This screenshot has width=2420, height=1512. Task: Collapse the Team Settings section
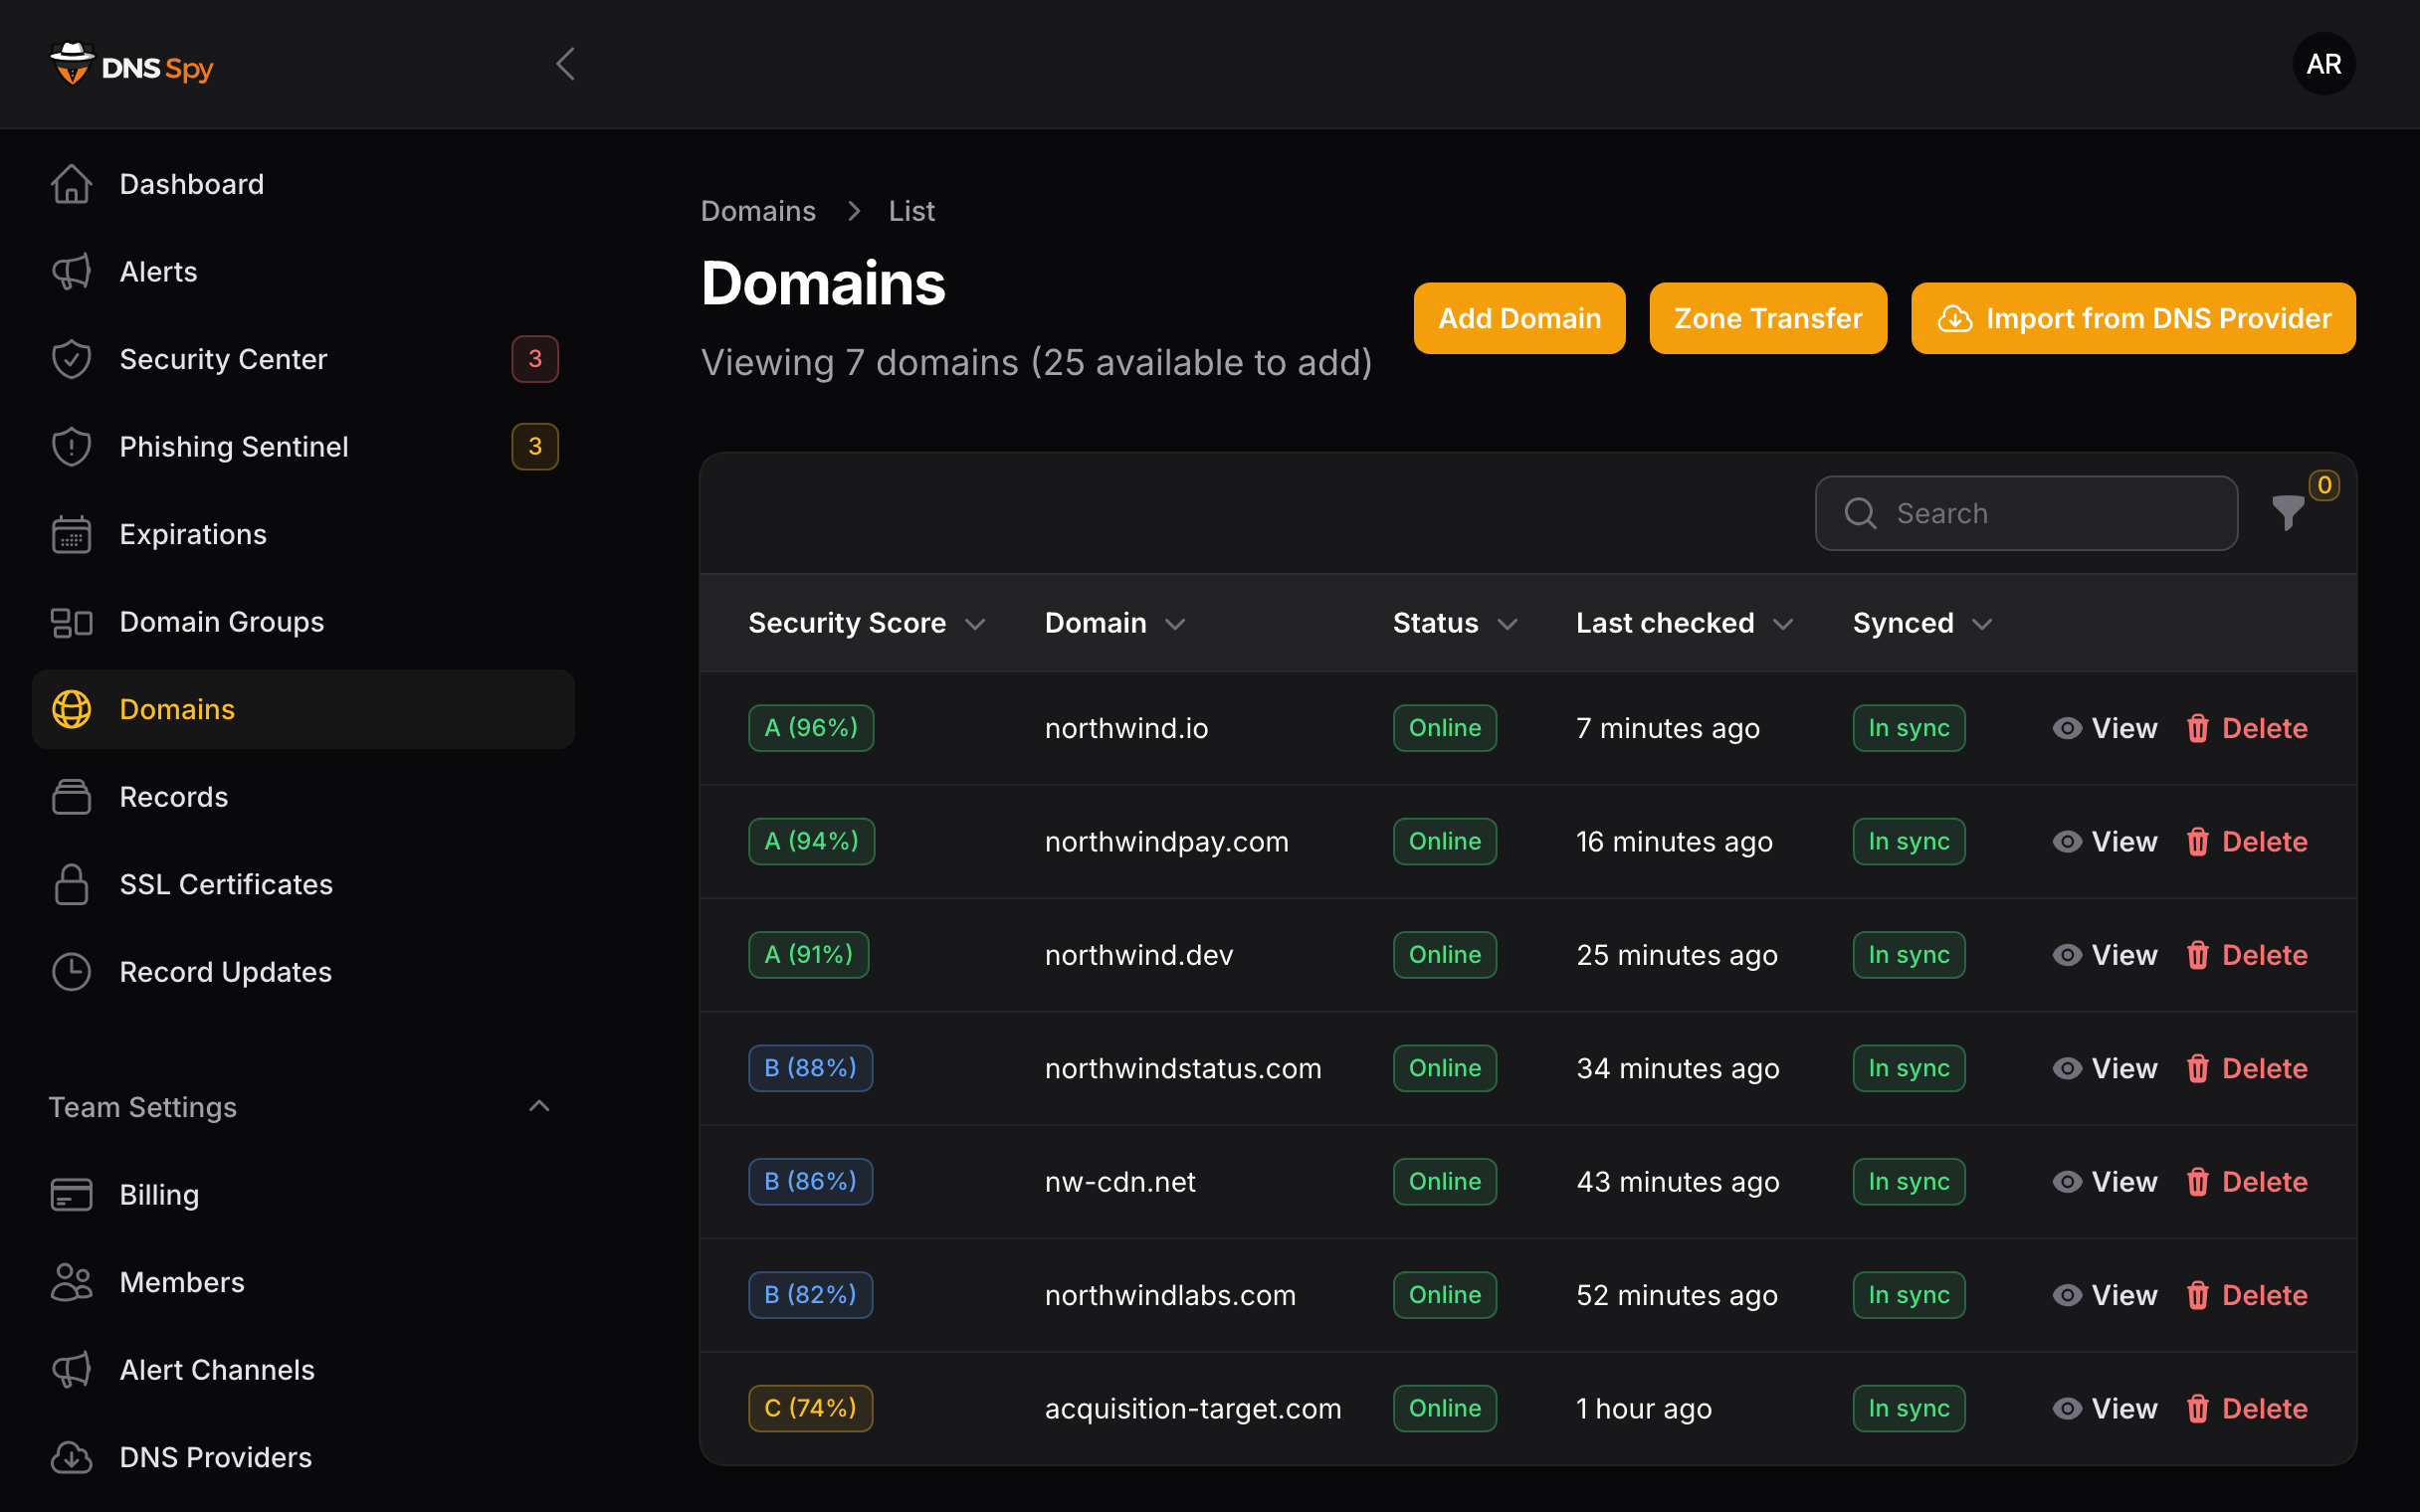pos(539,1106)
